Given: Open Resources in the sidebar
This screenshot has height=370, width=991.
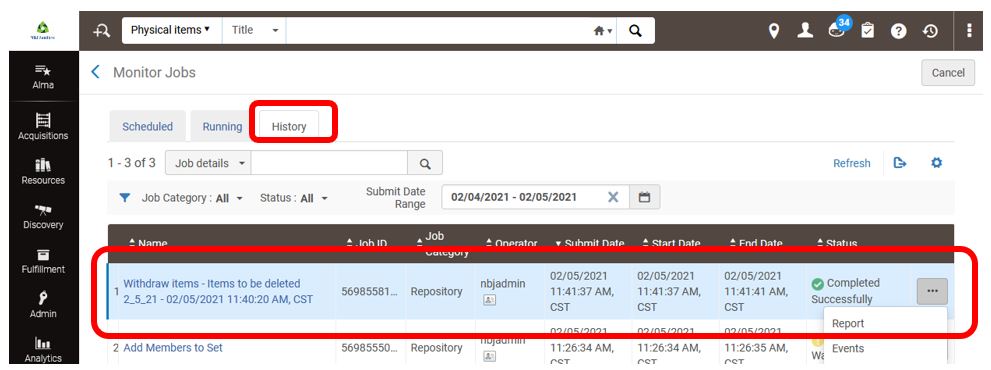Looking at the screenshot, I should click(43, 171).
